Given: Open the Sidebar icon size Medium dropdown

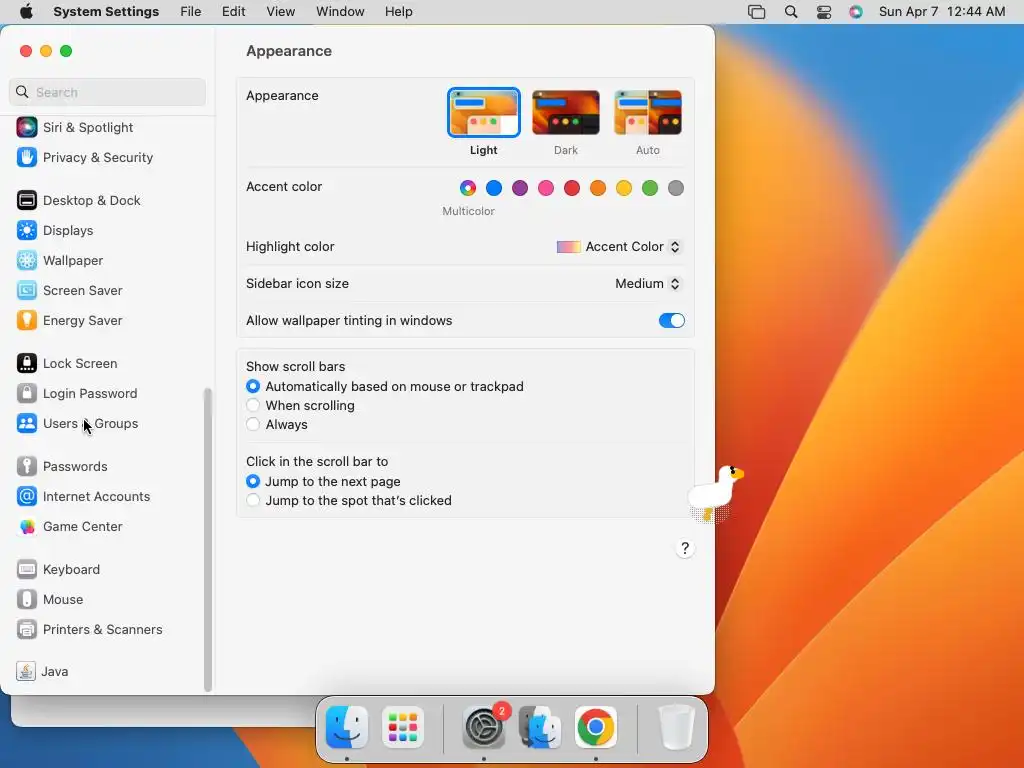Looking at the screenshot, I should coord(648,283).
